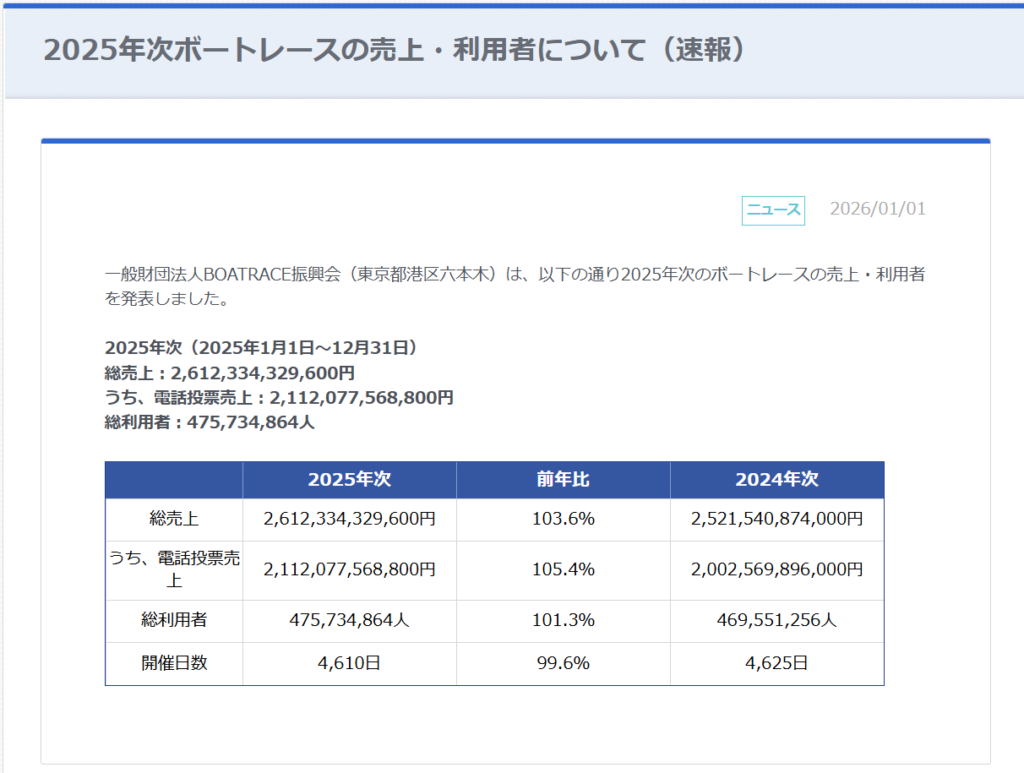Click the bold 総利用者 summary line above the table

pos(209,422)
